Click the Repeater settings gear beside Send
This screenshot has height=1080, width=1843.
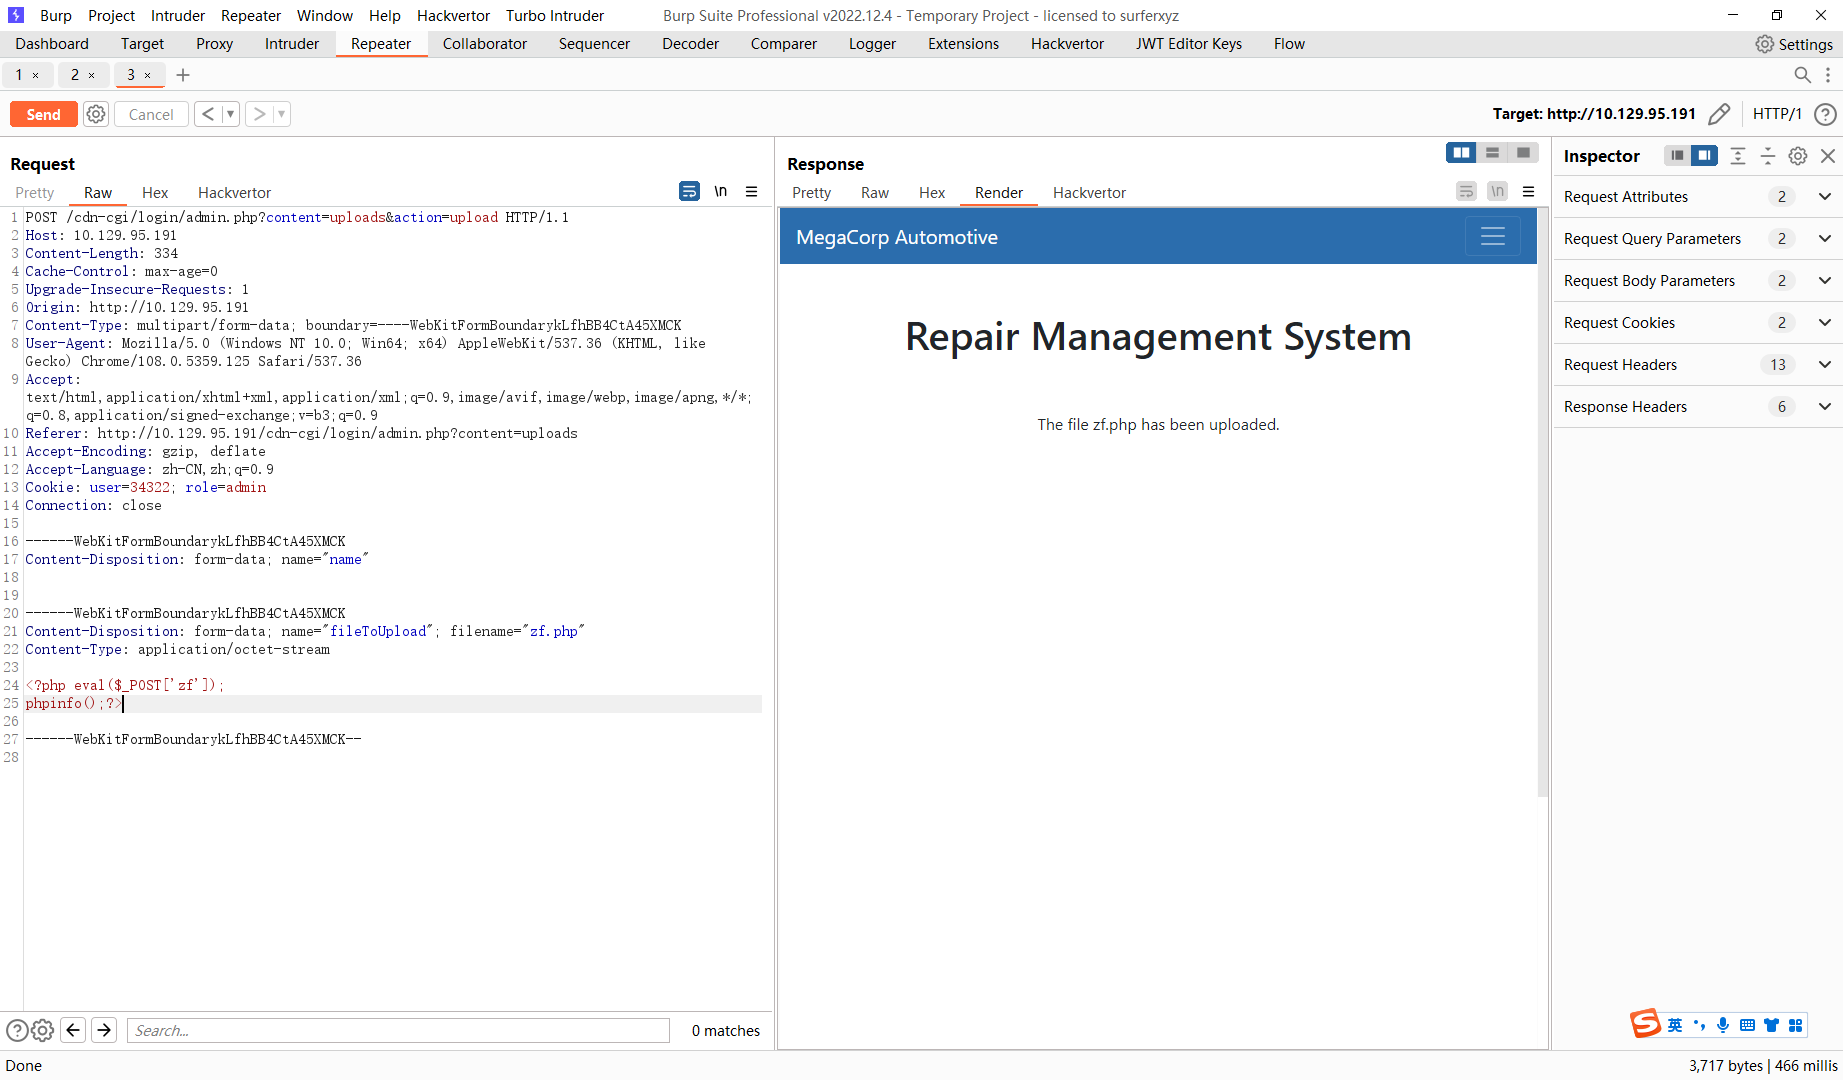coord(96,114)
